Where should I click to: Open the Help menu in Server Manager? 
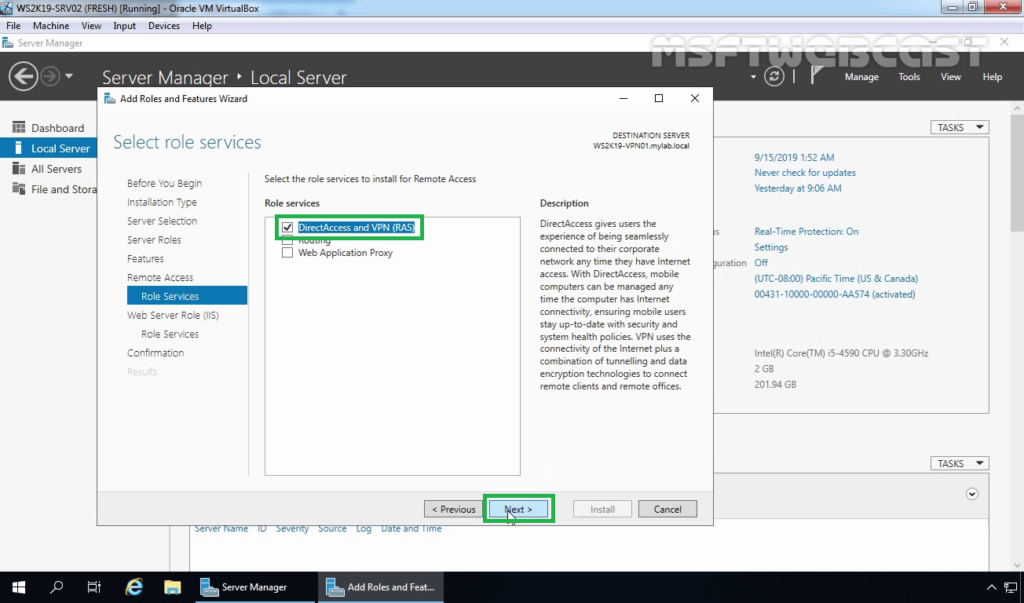[992, 76]
